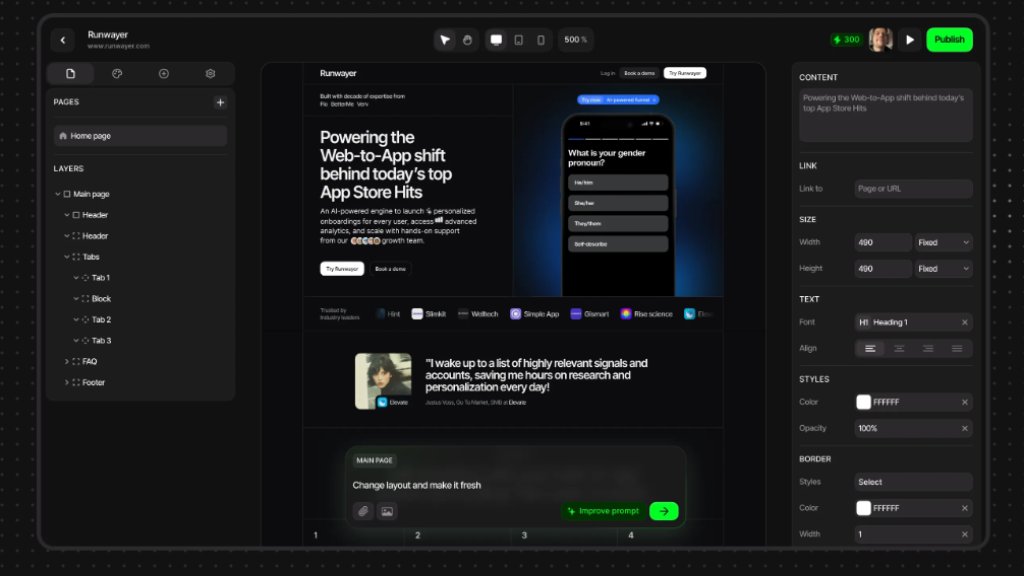The height and width of the screenshot is (576, 1024).
Task: Align text center
Action: 899,349
